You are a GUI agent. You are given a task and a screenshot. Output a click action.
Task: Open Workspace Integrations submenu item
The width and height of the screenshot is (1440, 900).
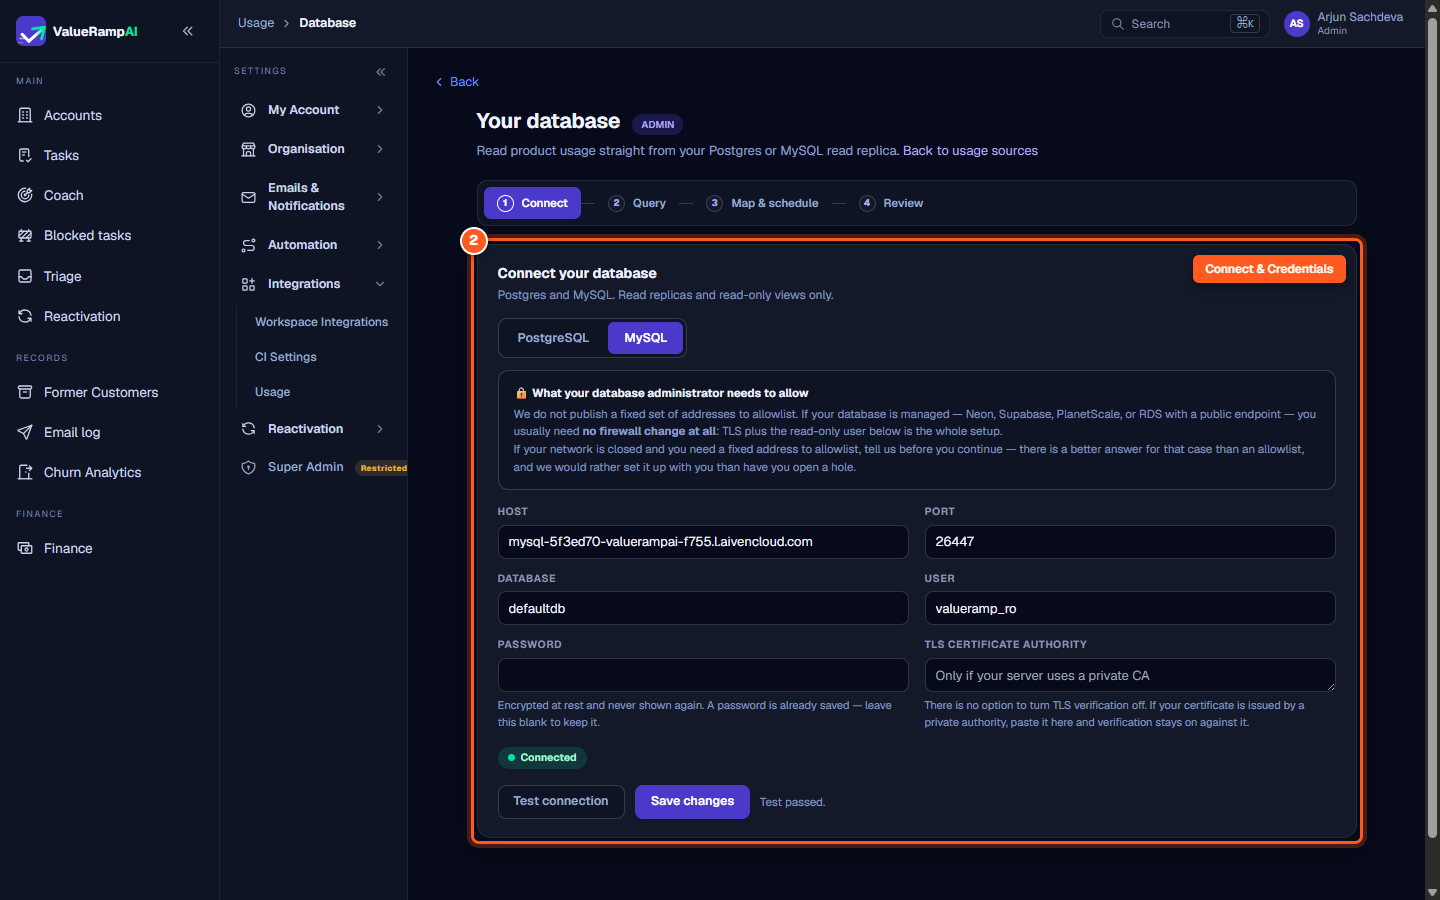321,322
